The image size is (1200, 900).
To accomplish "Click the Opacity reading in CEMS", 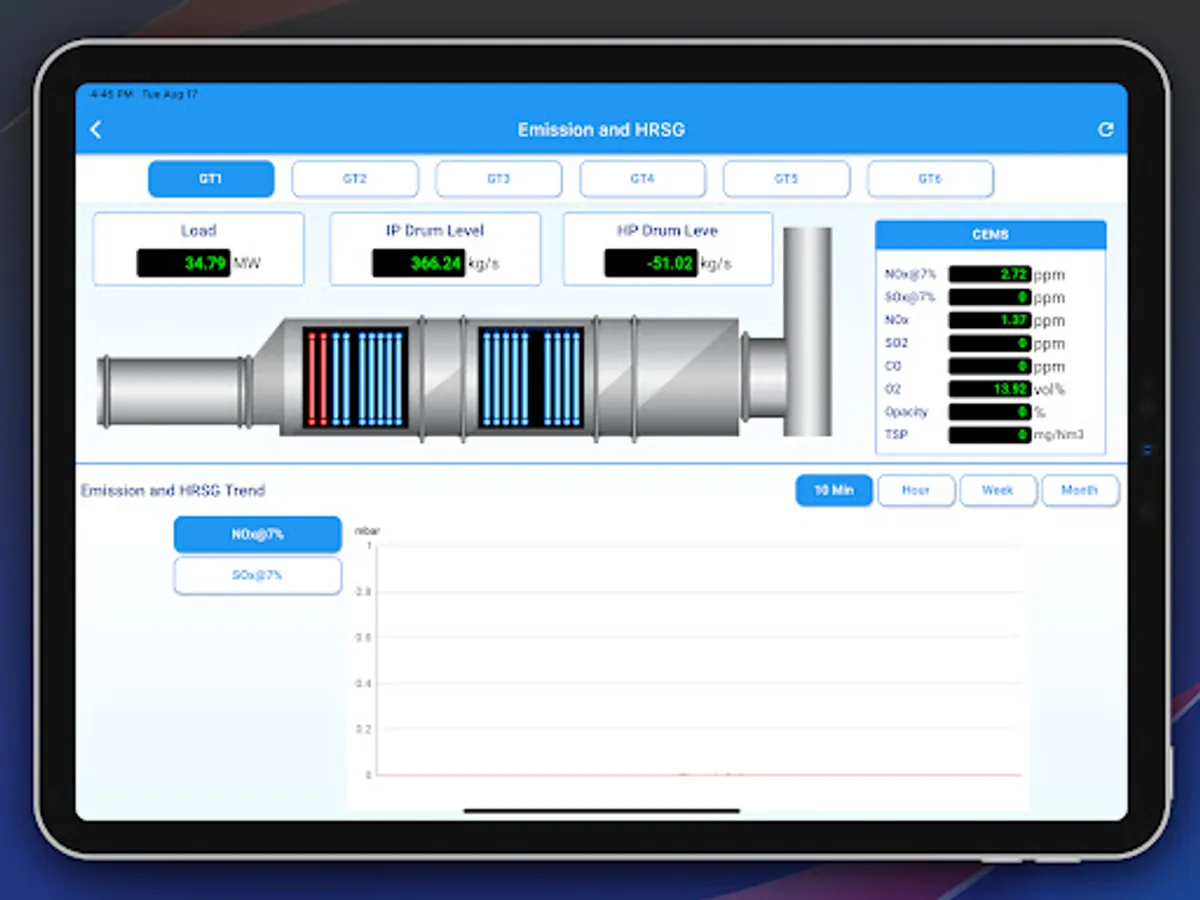I will tap(990, 412).
